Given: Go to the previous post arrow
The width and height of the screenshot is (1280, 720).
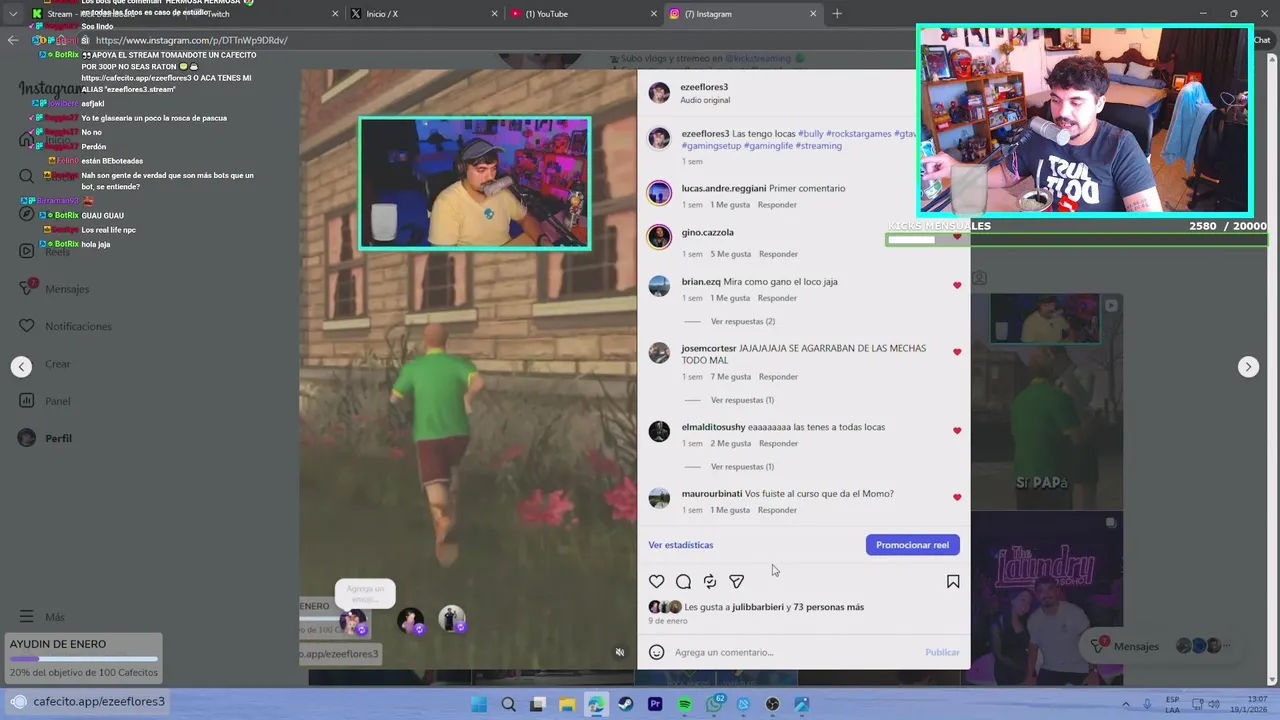Looking at the screenshot, I should pyautogui.click(x=21, y=367).
